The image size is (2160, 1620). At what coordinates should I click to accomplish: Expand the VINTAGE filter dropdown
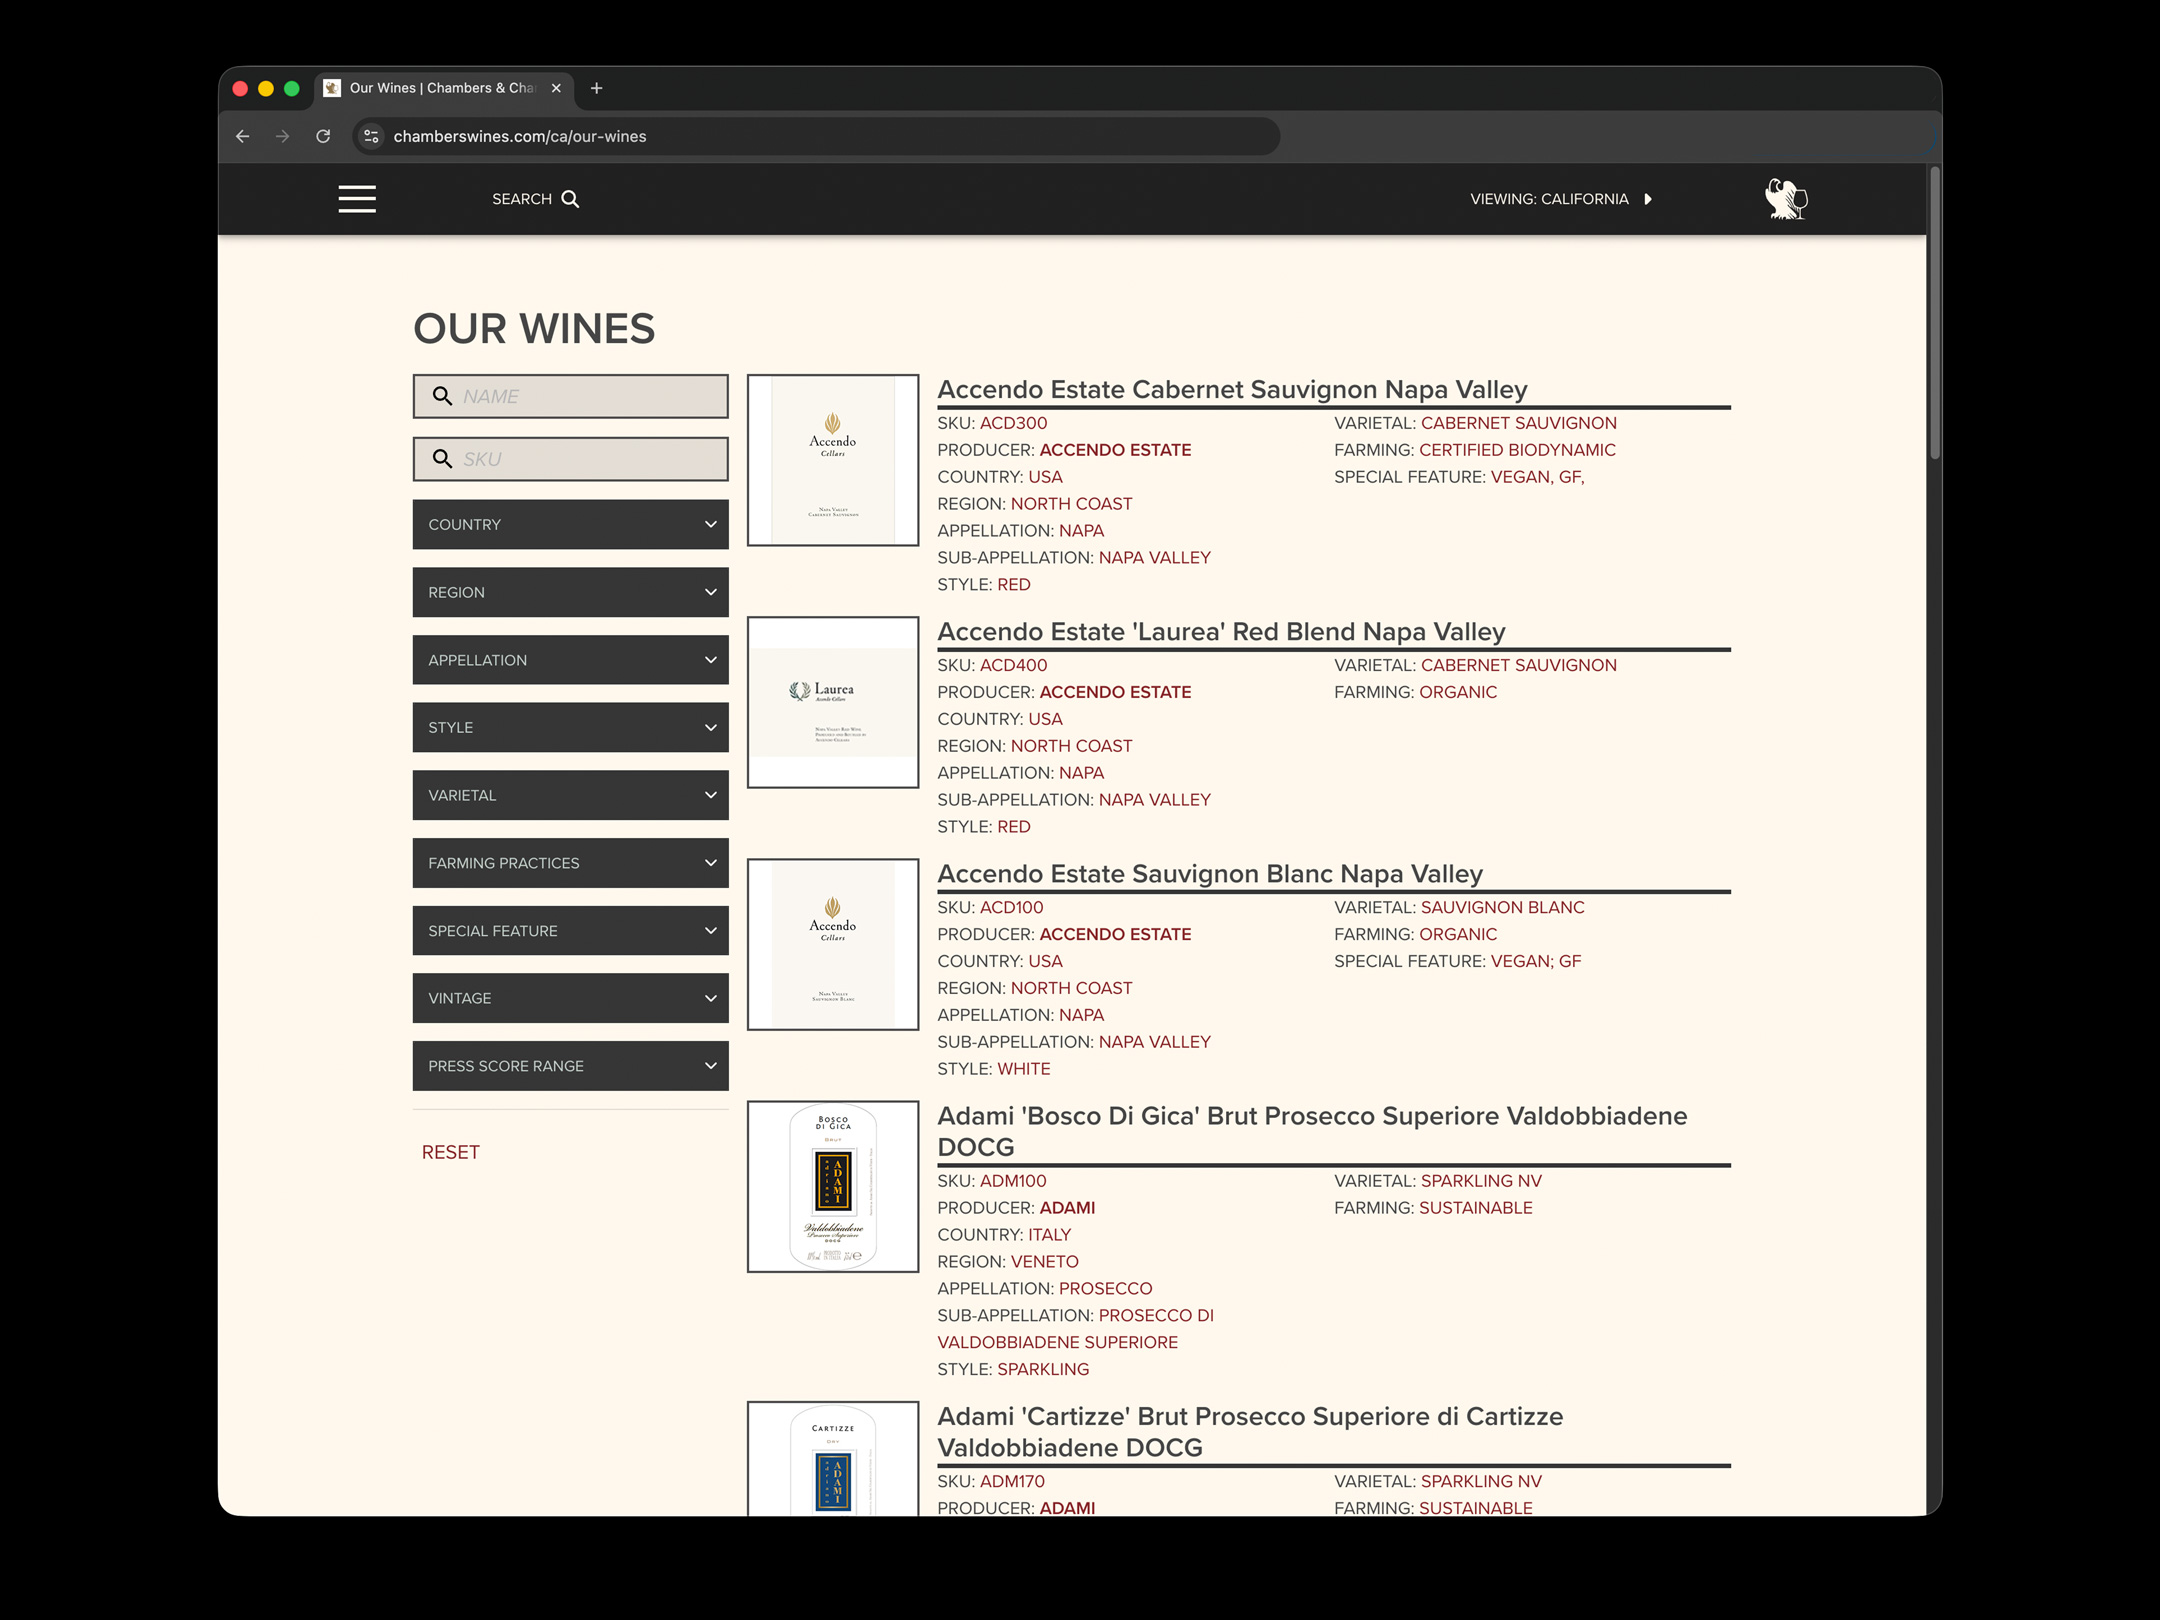(x=570, y=998)
